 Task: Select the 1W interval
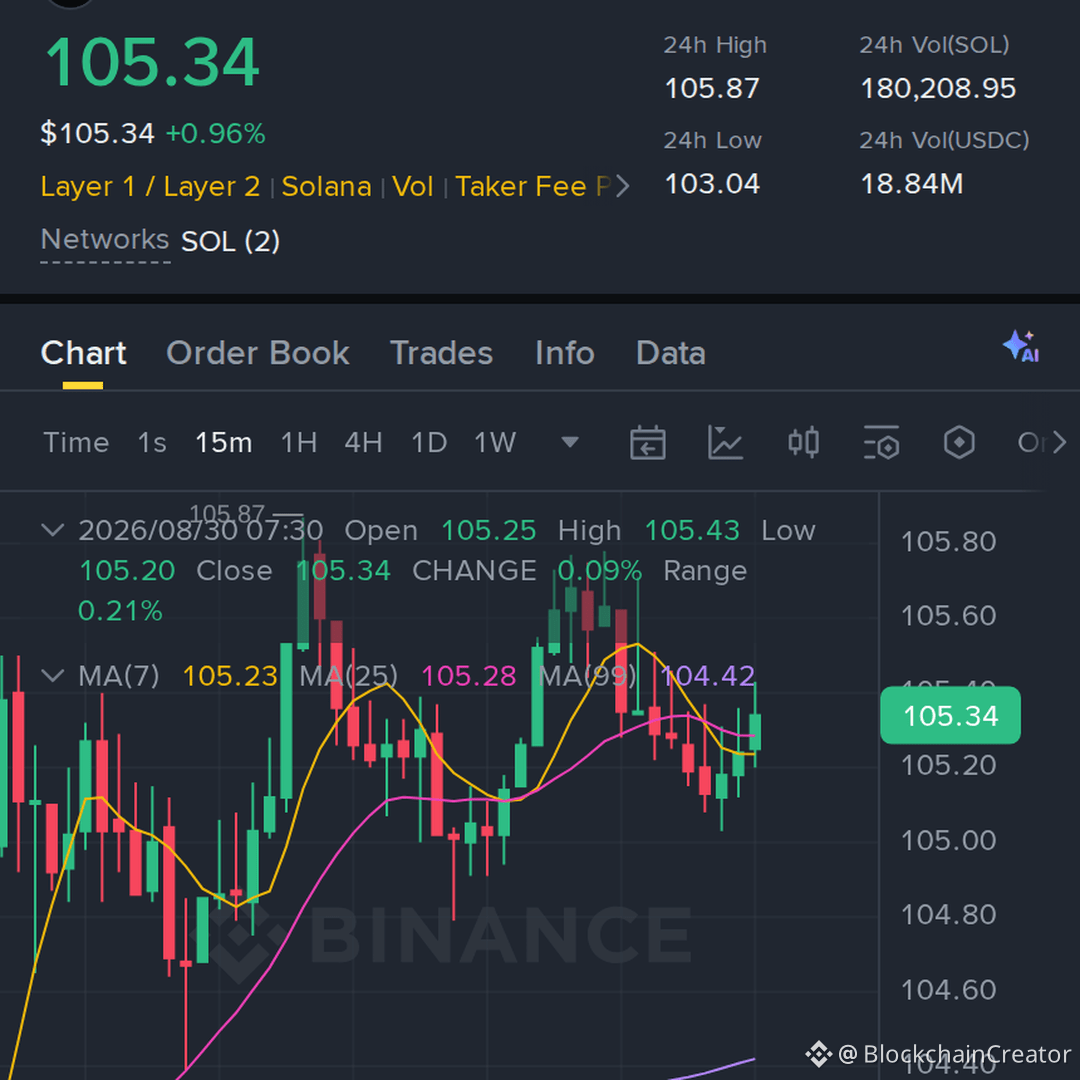495,442
